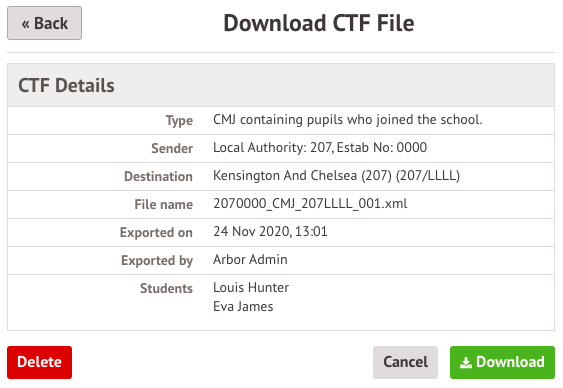Cancel the CTF download dialog
Viewport: 563px width, 388px height.
(x=405, y=362)
